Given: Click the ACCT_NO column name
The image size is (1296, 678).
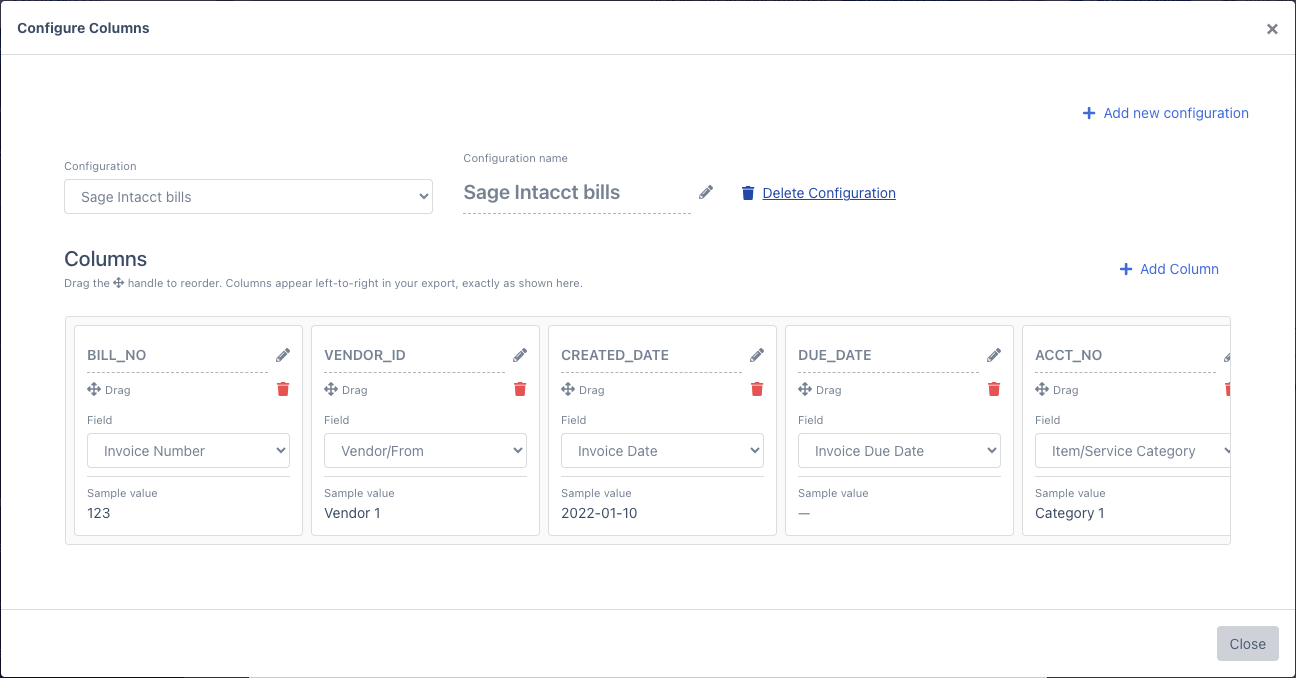Looking at the screenshot, I should click(x=1069, y=355).
